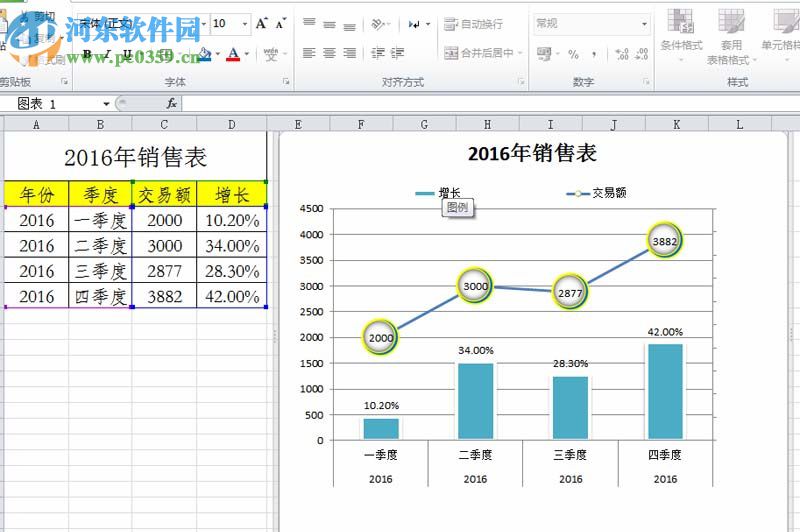Open the font size dropdown showing 10
800x532 pixels.
pyautogui.click(x=245, y=23)
